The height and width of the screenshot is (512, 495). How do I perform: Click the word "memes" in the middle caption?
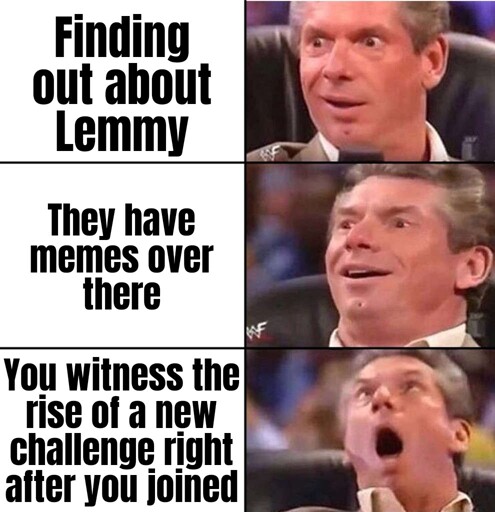click(x=84, y=258)
